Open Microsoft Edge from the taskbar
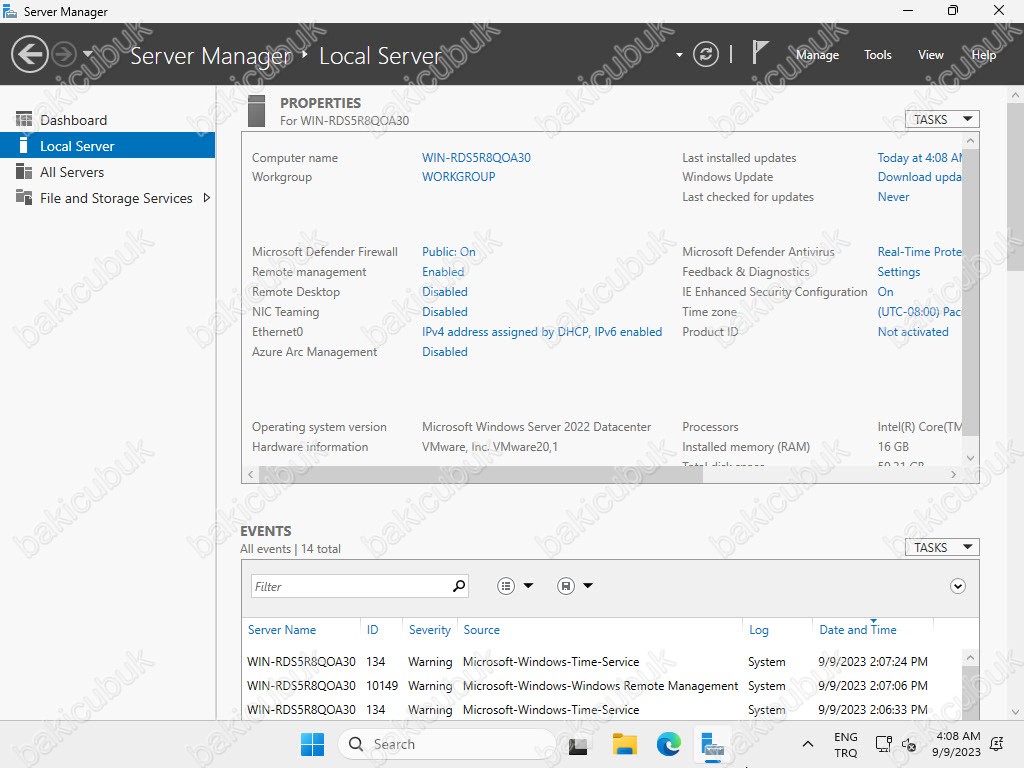The width and height of the screenshot is (1024, 768). (669, 744)
